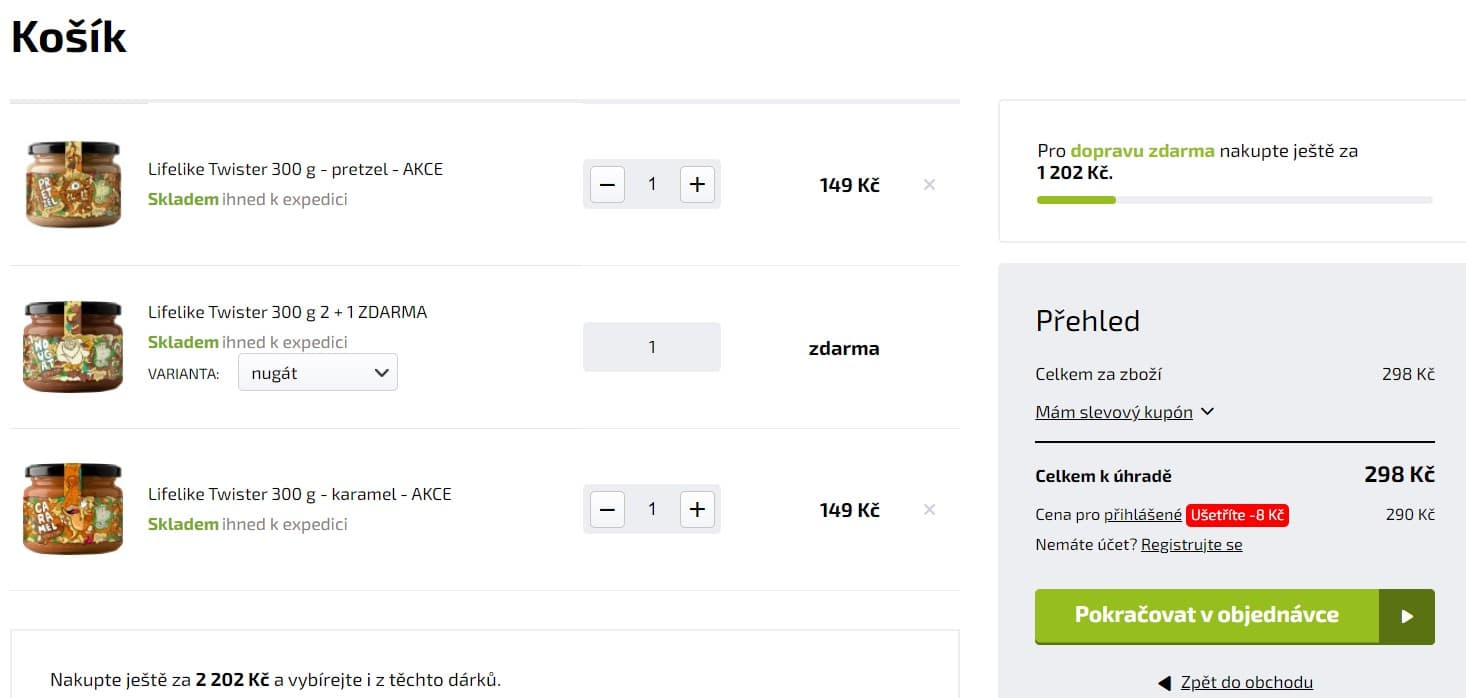Follow the Registrujte se link
1466x698 pixels.
point(1191,545)
